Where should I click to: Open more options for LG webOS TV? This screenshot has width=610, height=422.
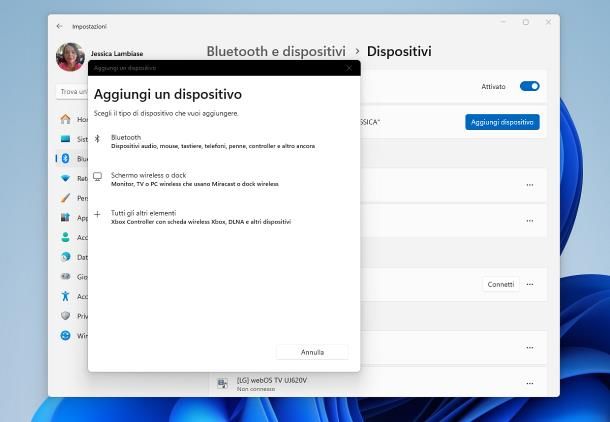point(529,383)
